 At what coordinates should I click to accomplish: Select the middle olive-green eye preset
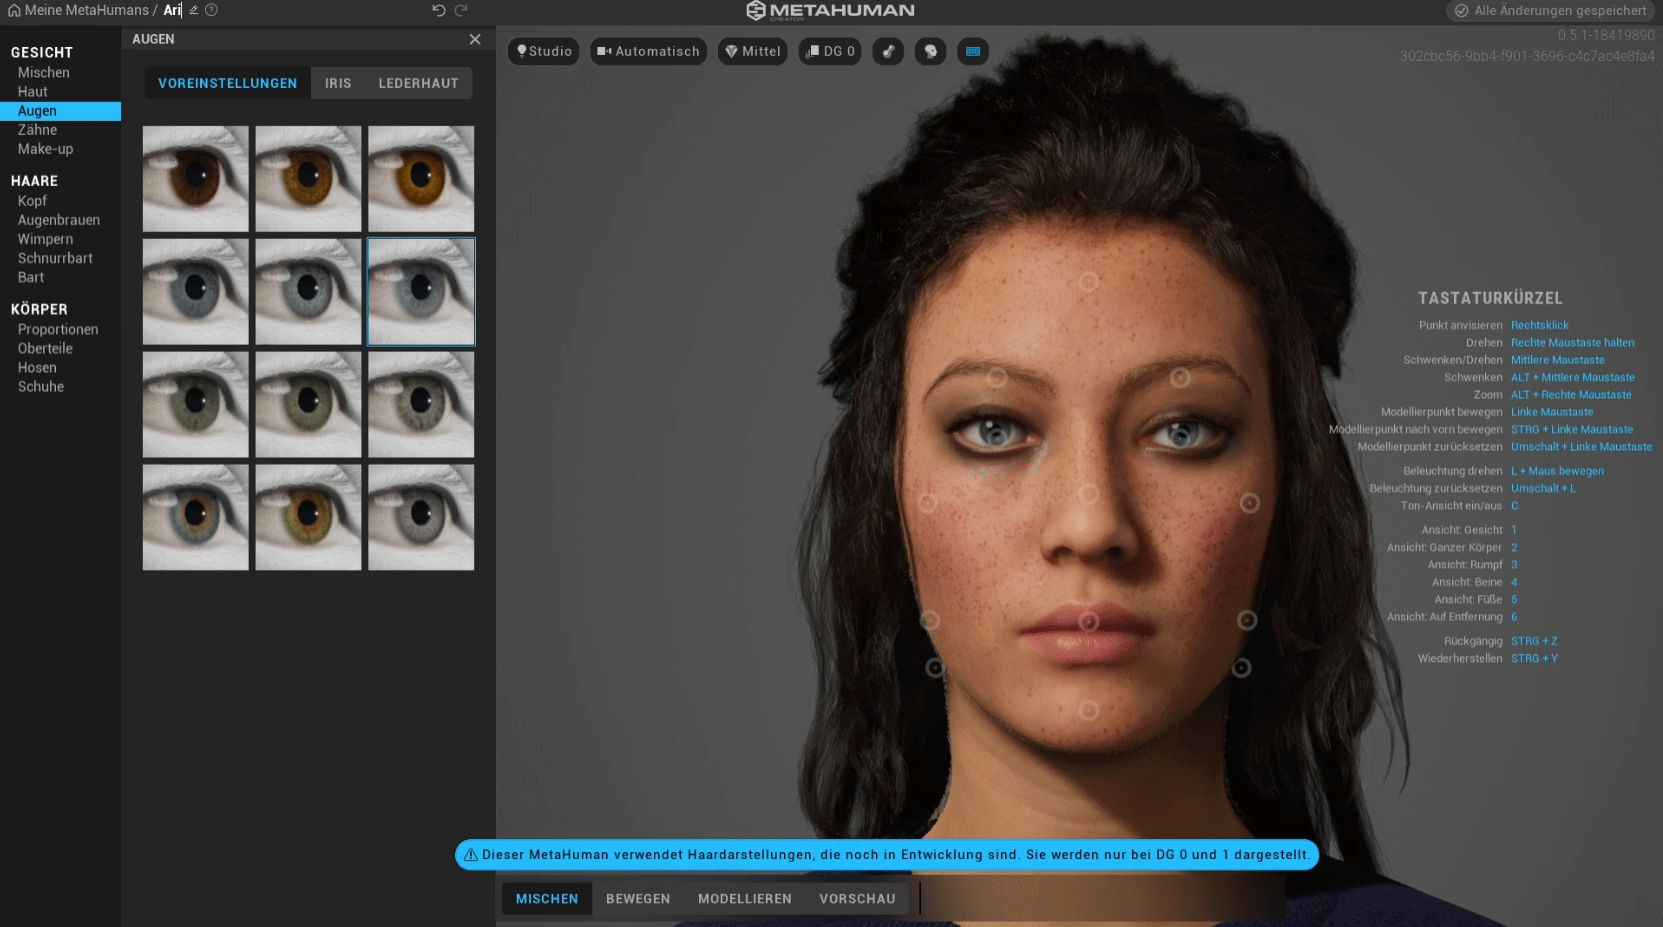[x=308, y=405]
